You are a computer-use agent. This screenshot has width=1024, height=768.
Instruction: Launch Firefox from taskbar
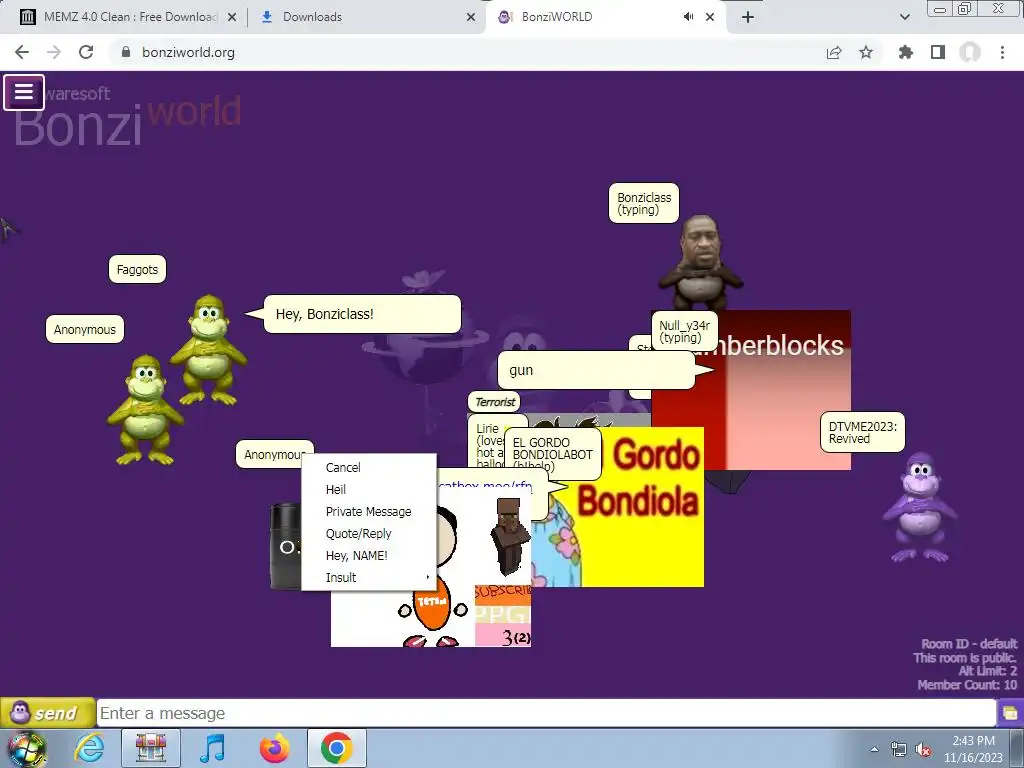point(274,748)
